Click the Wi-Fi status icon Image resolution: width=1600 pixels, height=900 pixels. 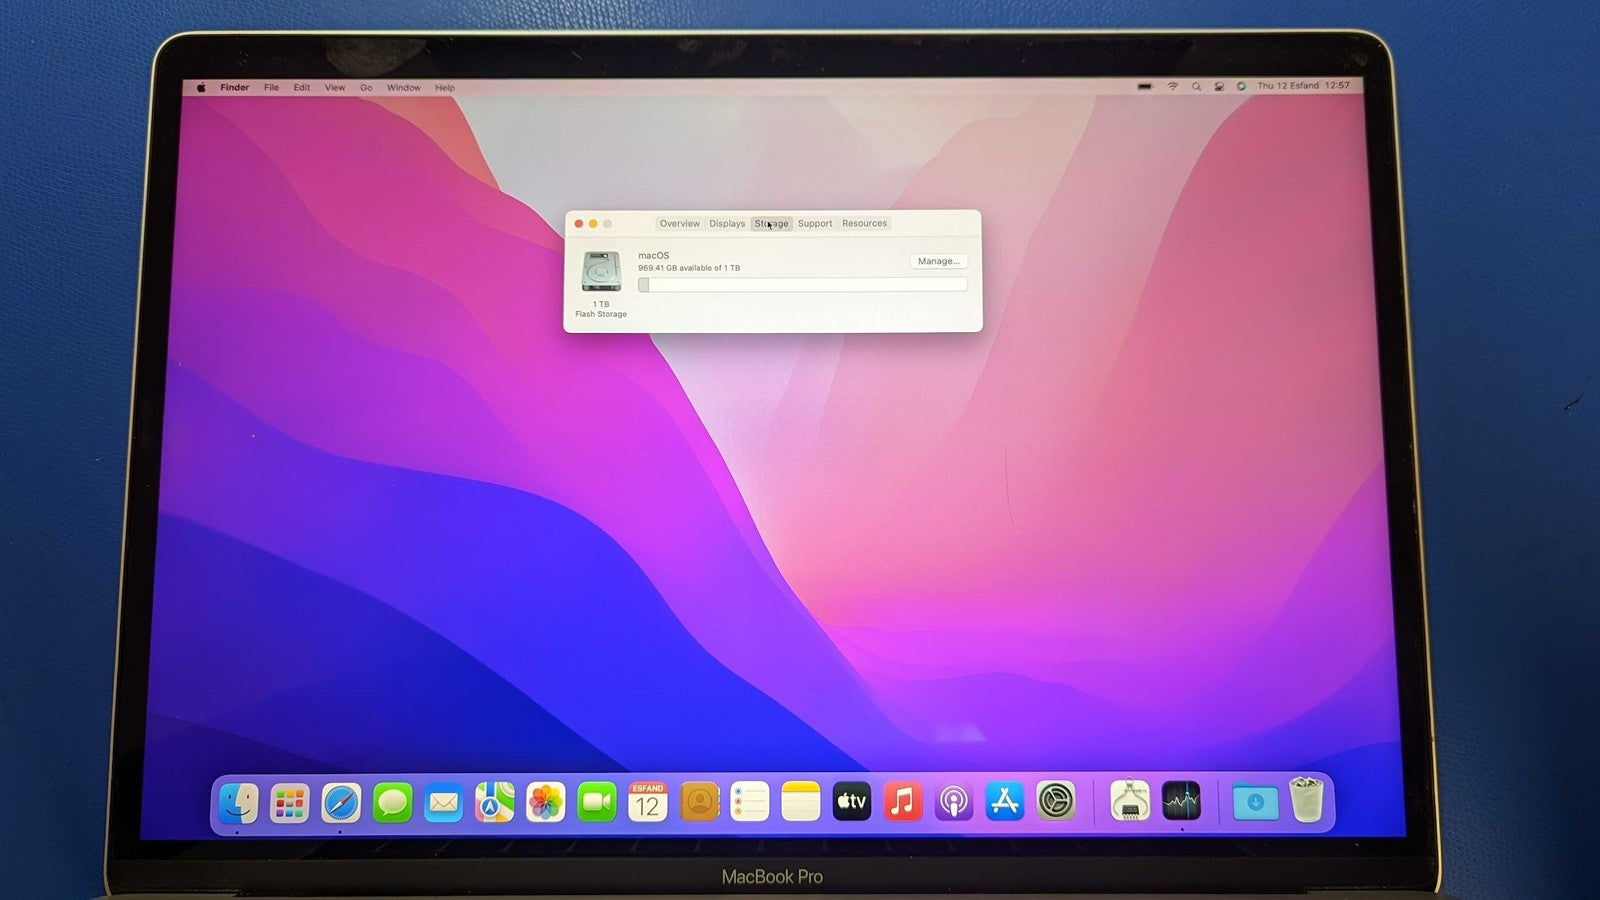[x=1172, y=86]
